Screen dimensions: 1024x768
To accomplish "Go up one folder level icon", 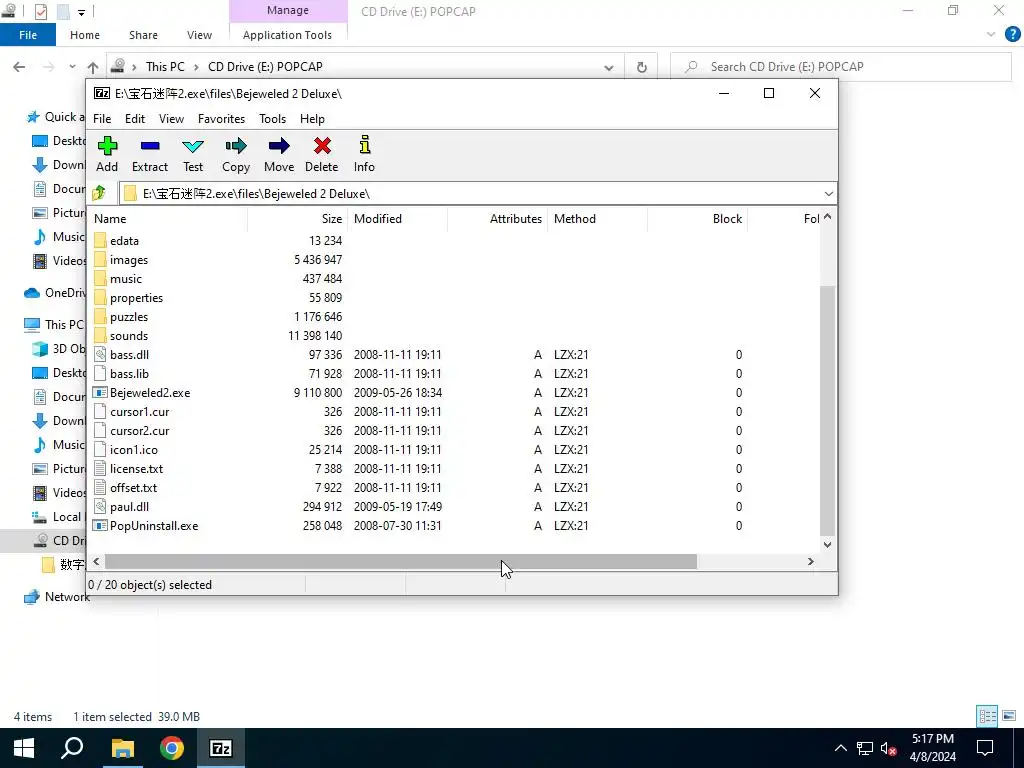I will [99, 193].
